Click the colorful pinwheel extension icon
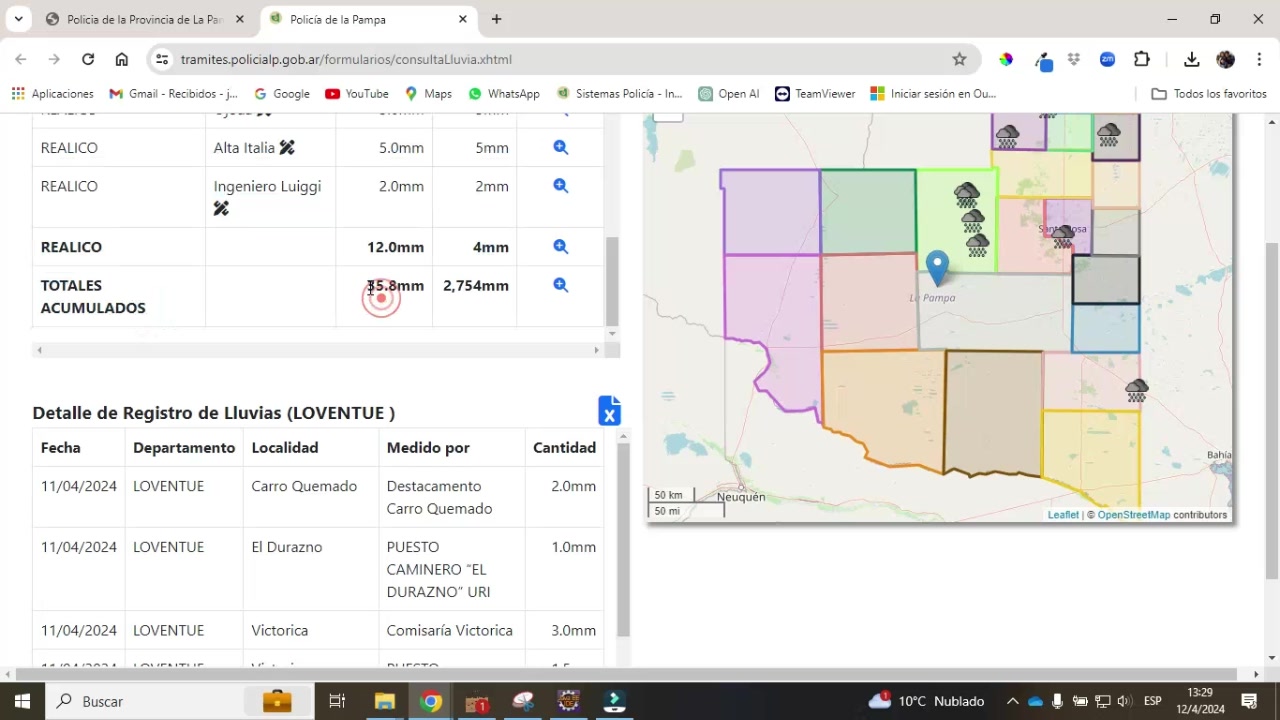The image size is (1280, 720). point(1006,59)
